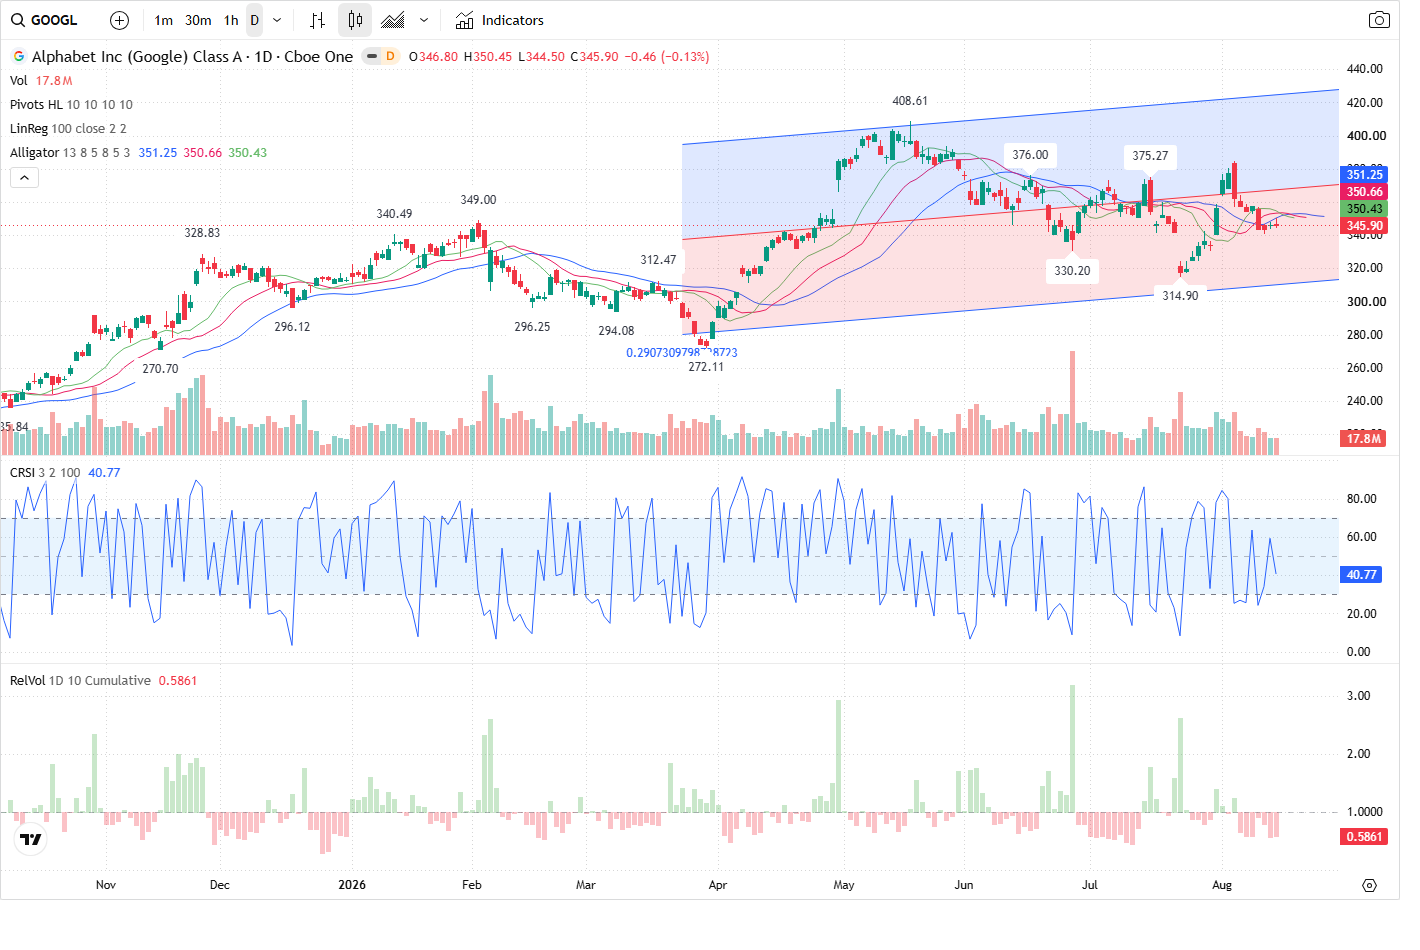Switch to the 30m interval

point(198,20)
